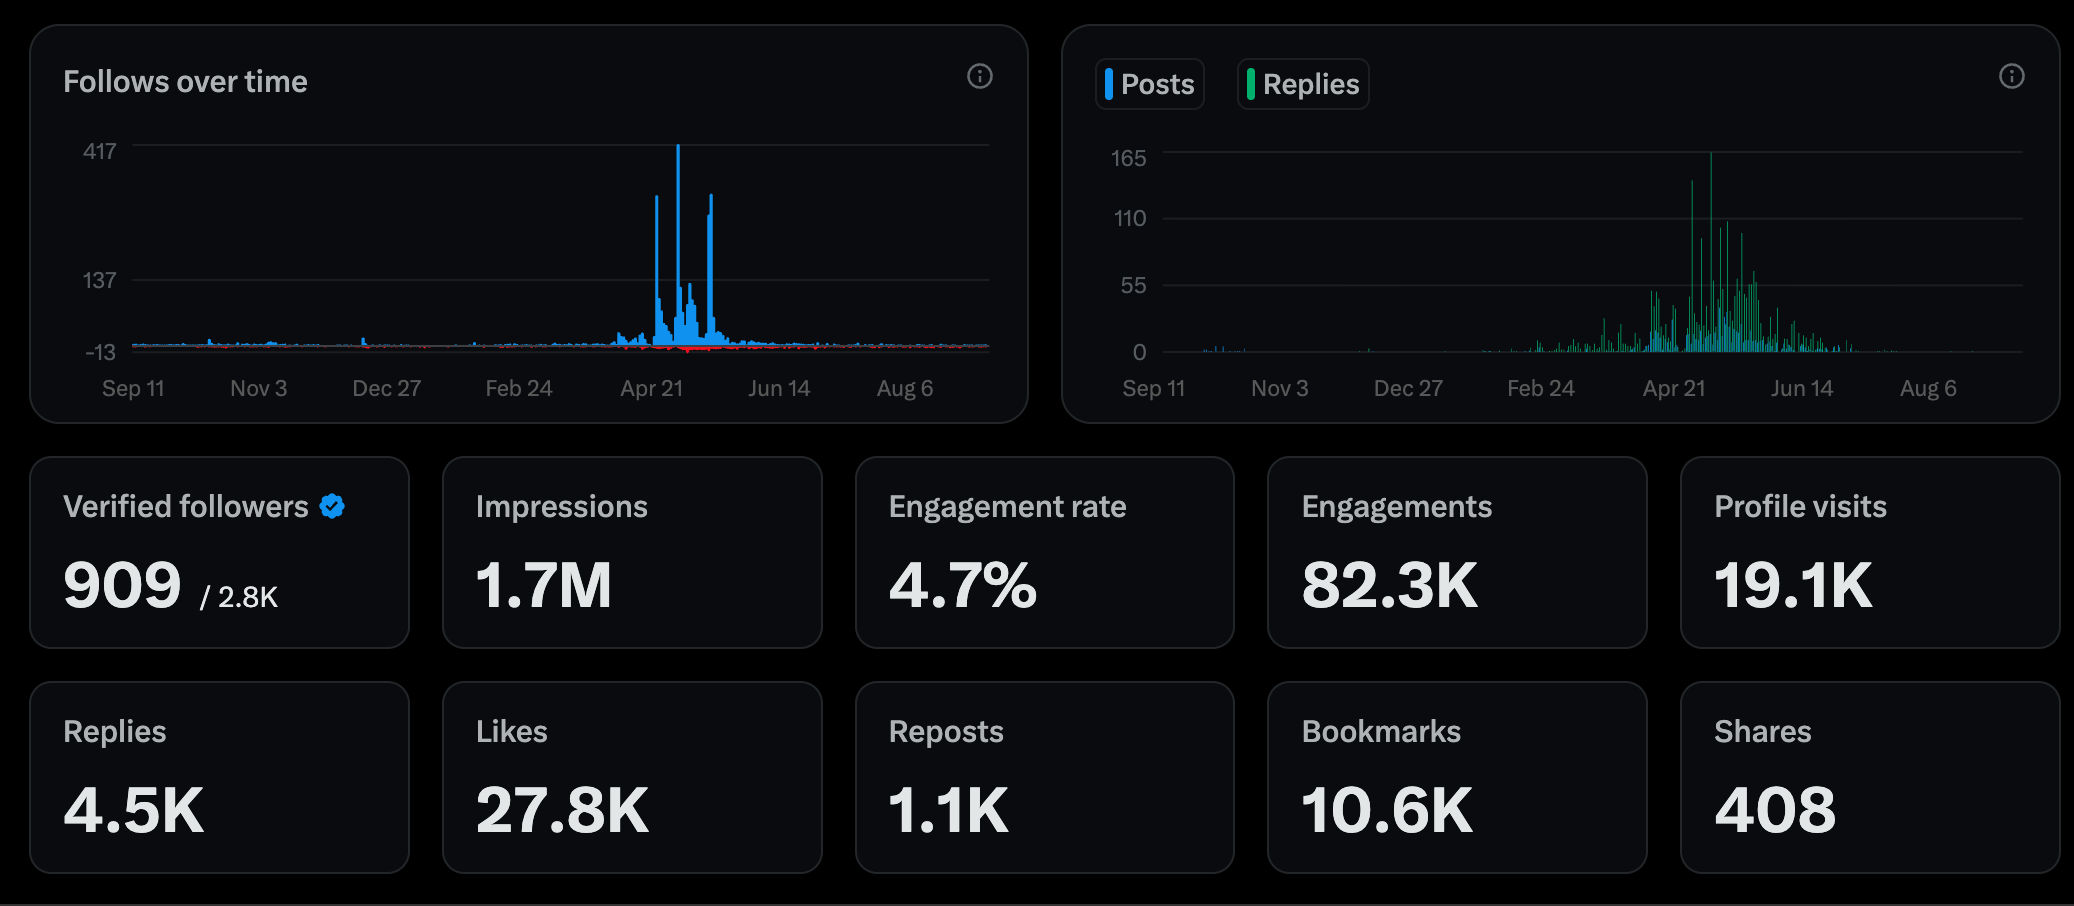Click the 'Dec 27' label on posts chart
2074x906 pixels.
(1408, 389)
